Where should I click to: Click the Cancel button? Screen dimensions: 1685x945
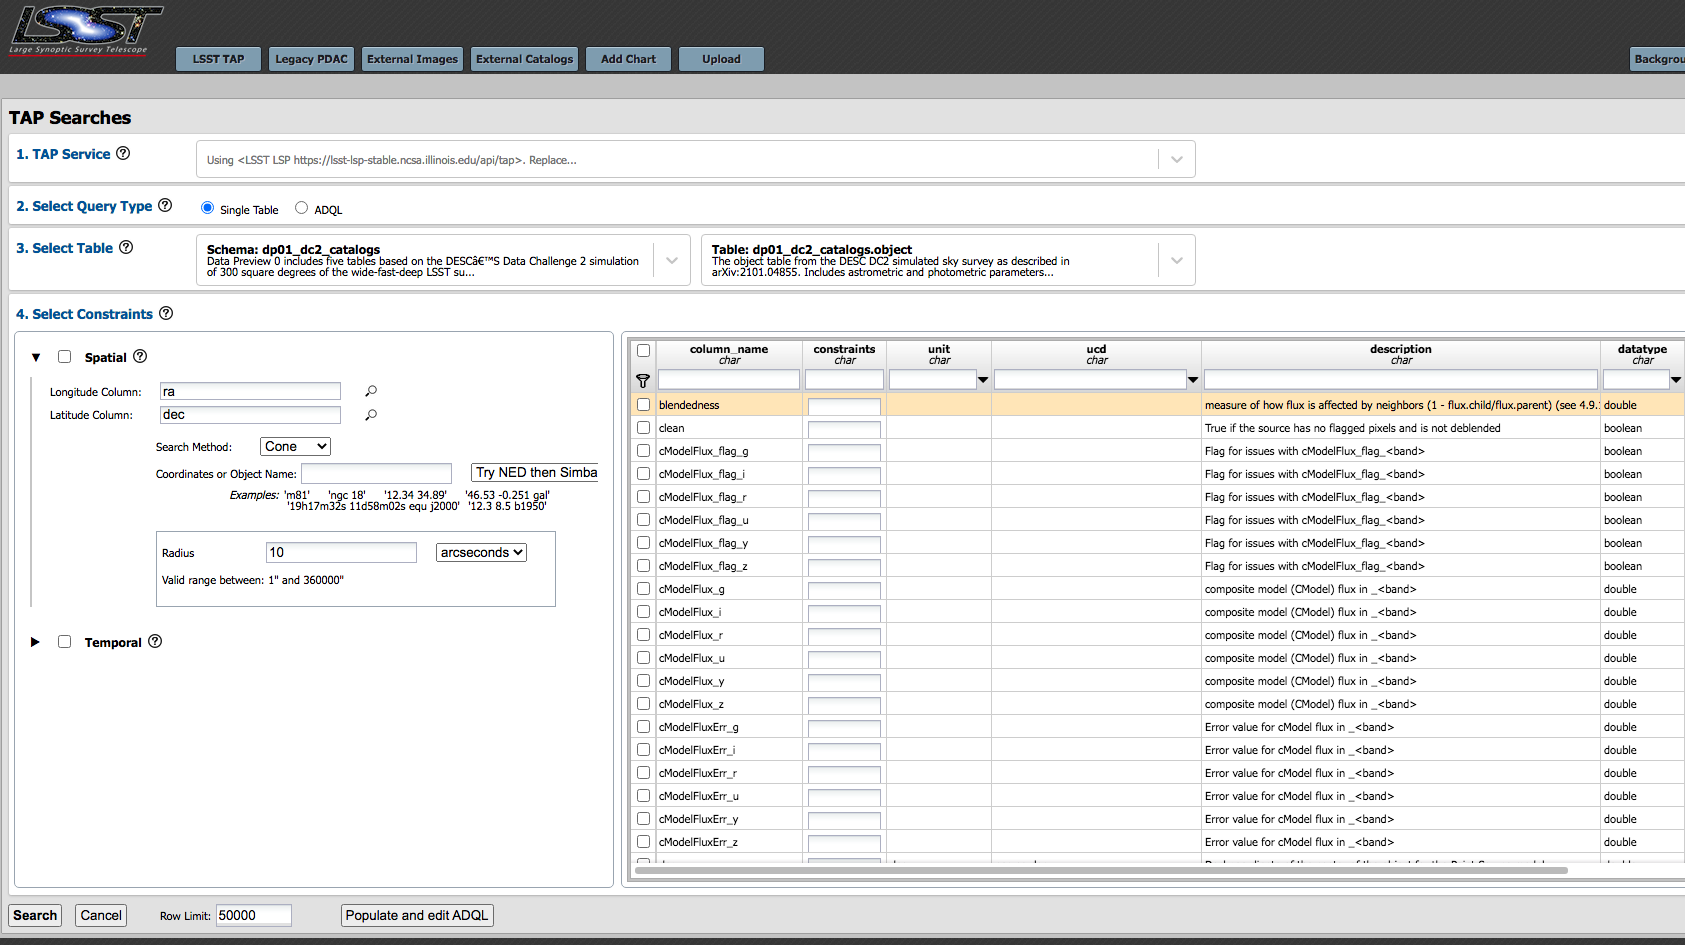tap(101, 915)
